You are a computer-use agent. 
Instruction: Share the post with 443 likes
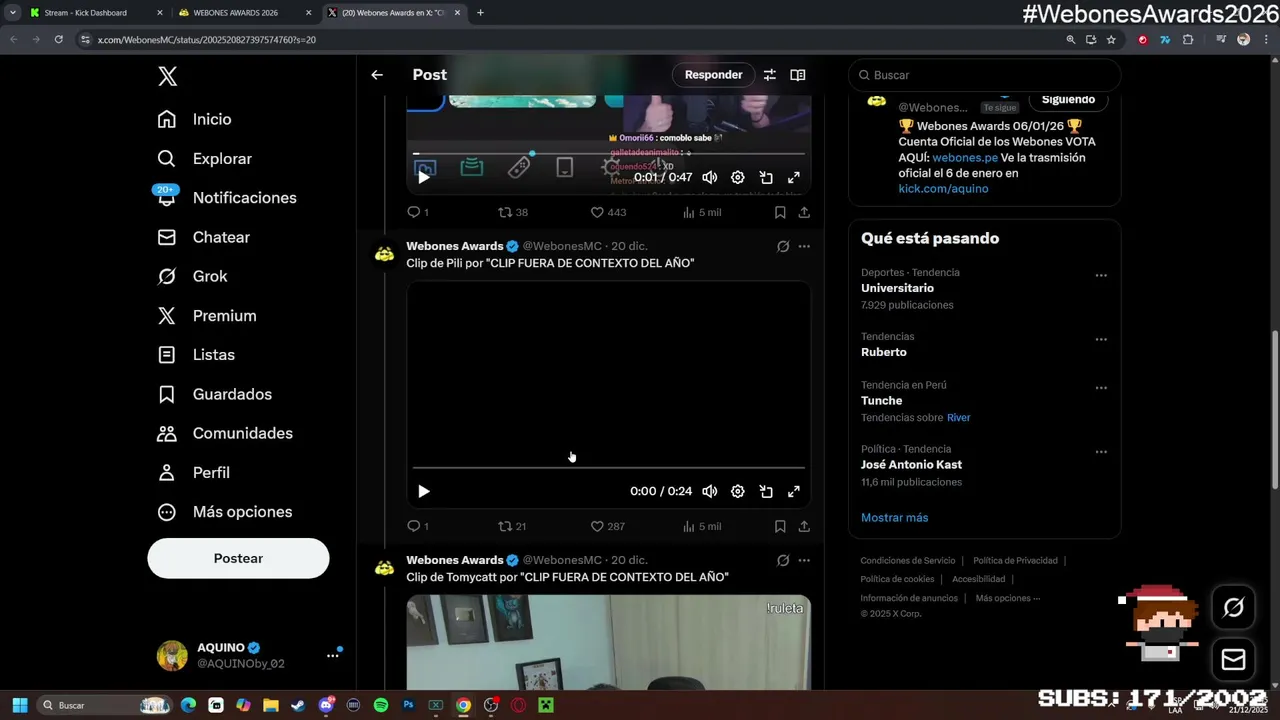point(804,212)
